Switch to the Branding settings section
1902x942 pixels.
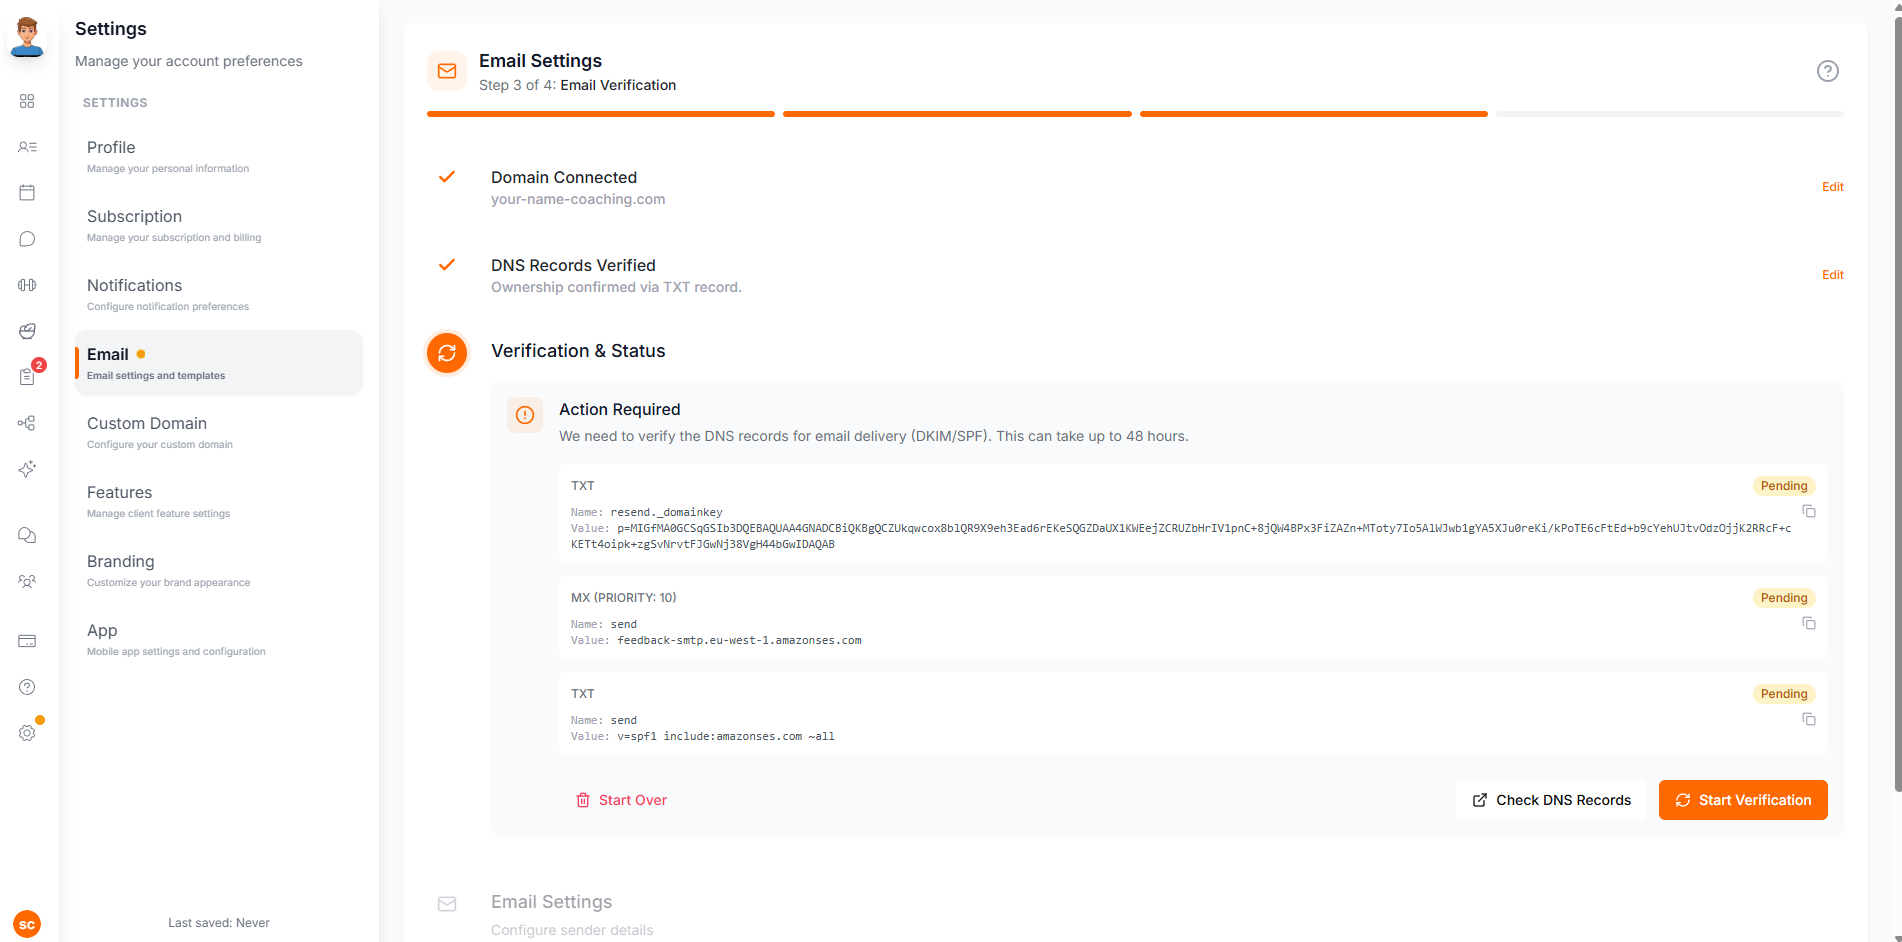120,561
